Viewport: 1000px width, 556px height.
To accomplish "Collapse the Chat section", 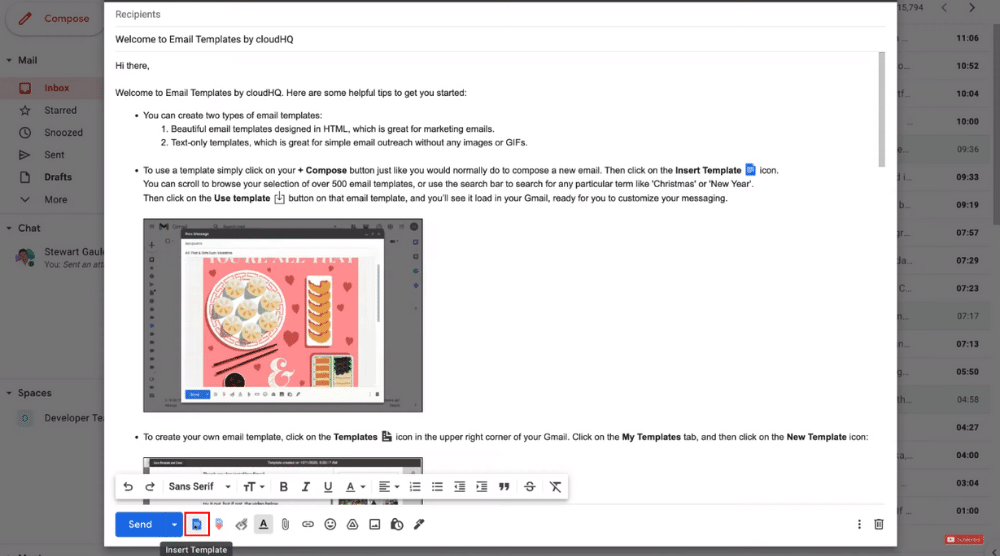I will click(9, 228).
